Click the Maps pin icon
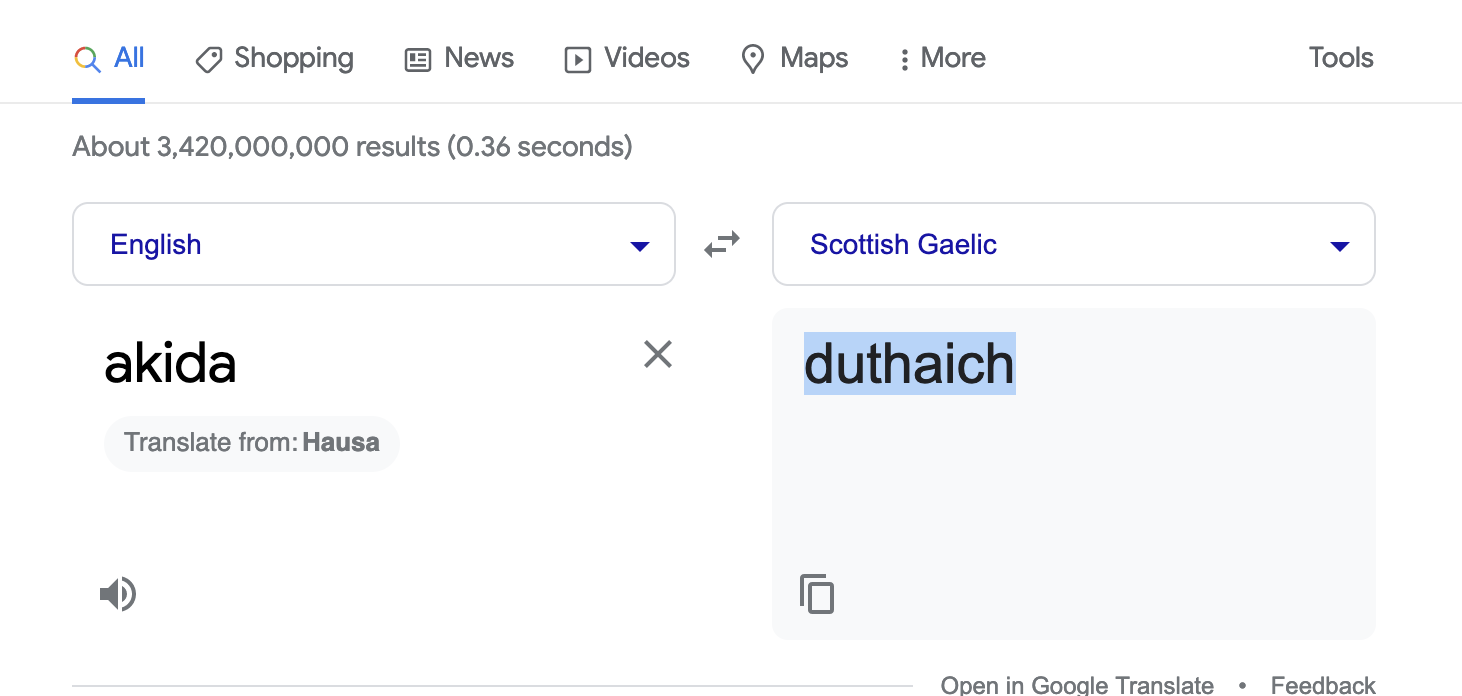 [753, 60]
